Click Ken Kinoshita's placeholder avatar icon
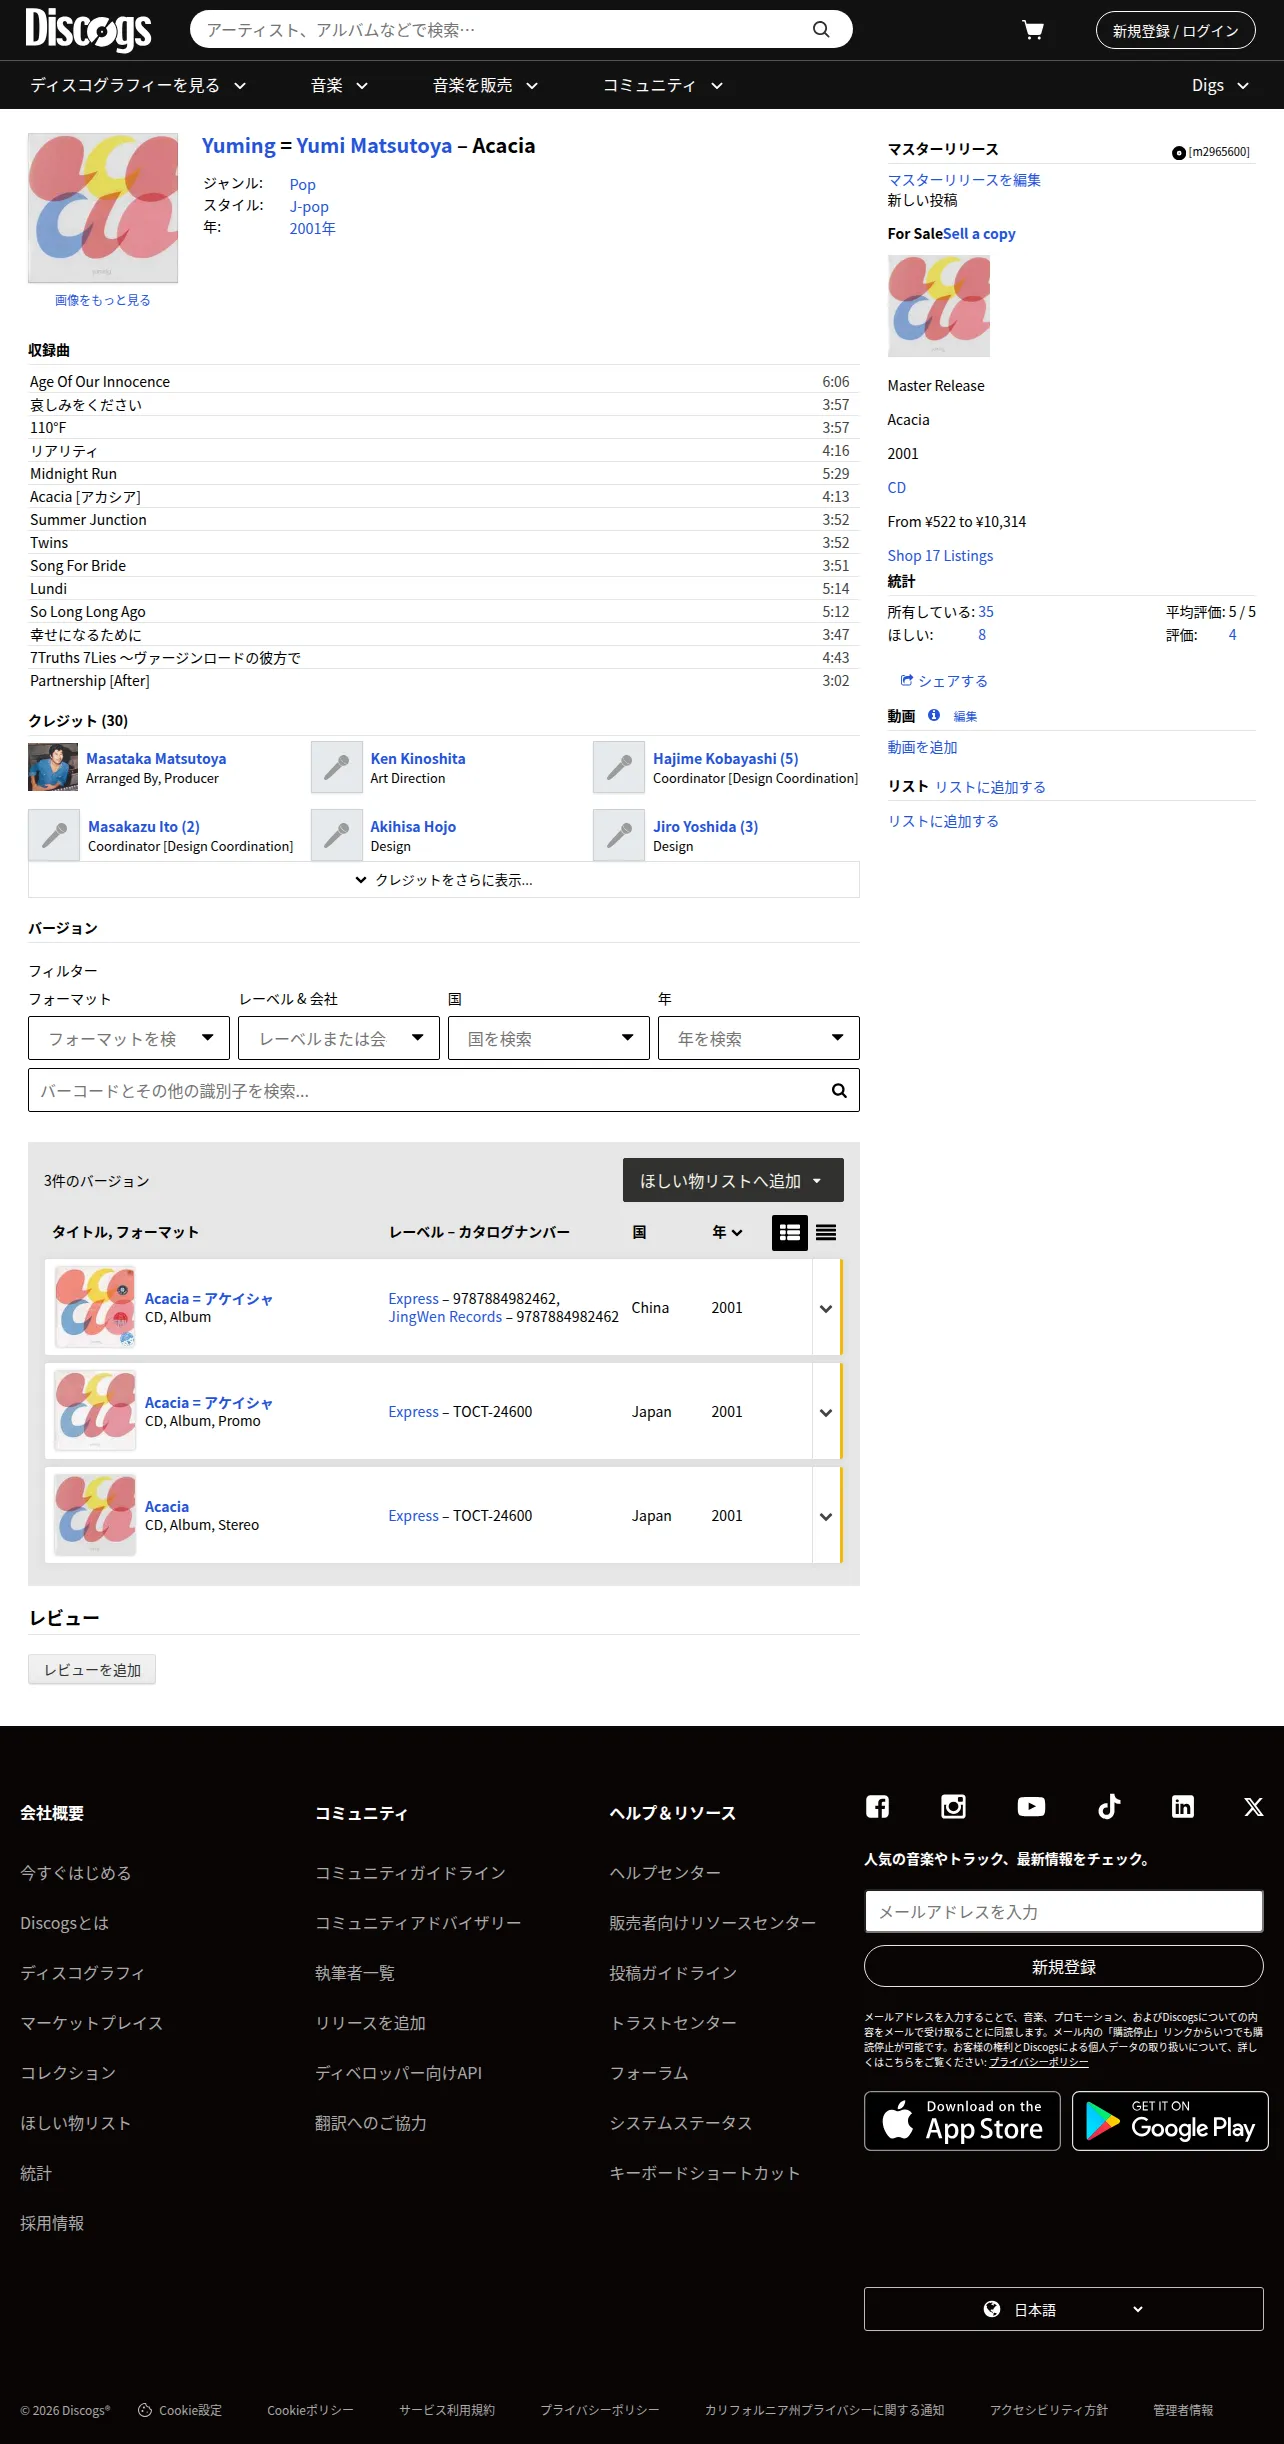Viewport: 1284px width, 2444px height. pos(337,767)
